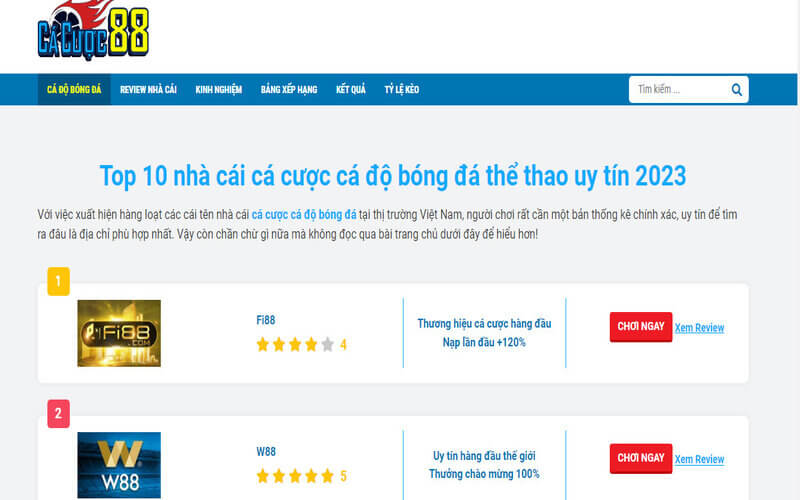Click 'Thương hiệu cá cược hàng đầu' text
Screen dimensions: 800x500
tap(484, 323)
